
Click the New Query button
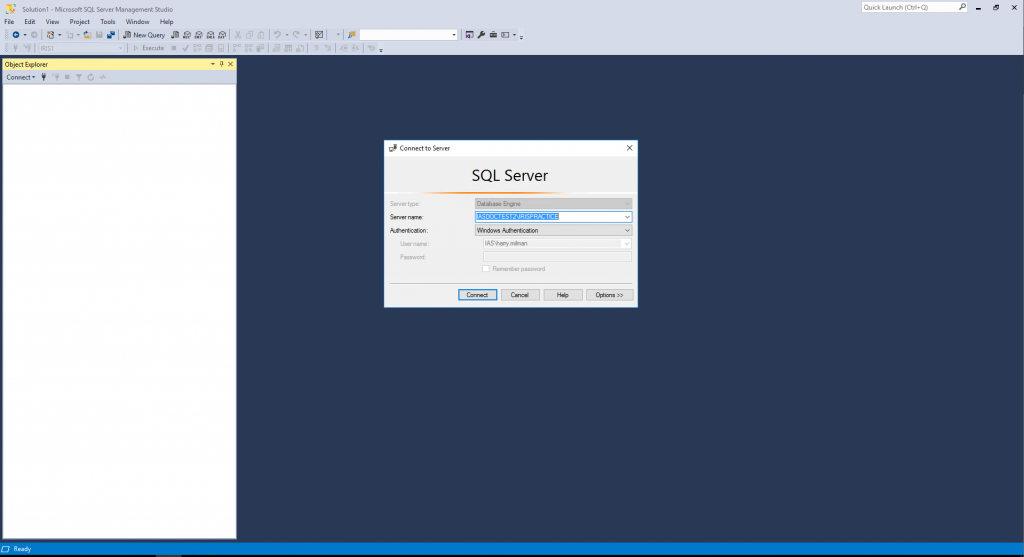click(x=144, y=35)
